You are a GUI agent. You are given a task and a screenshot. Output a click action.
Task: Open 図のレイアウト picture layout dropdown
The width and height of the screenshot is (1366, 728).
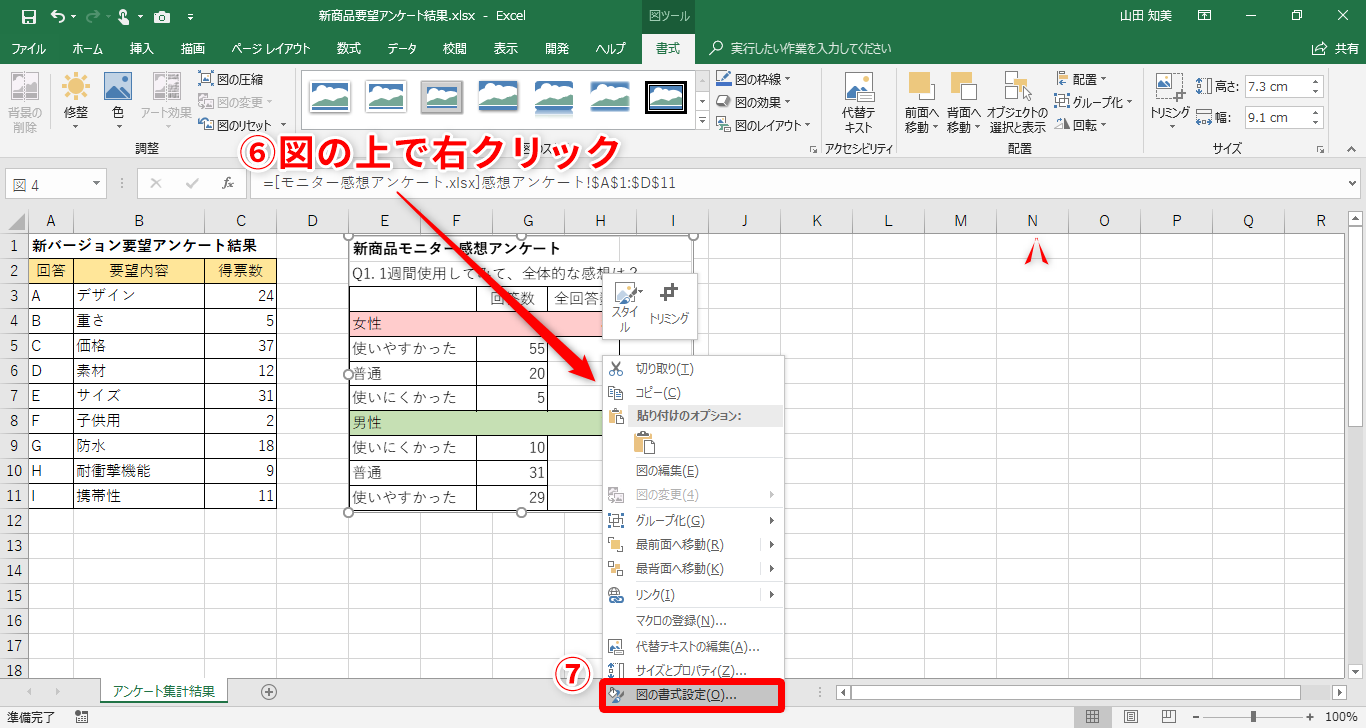[x=764, y=125]
